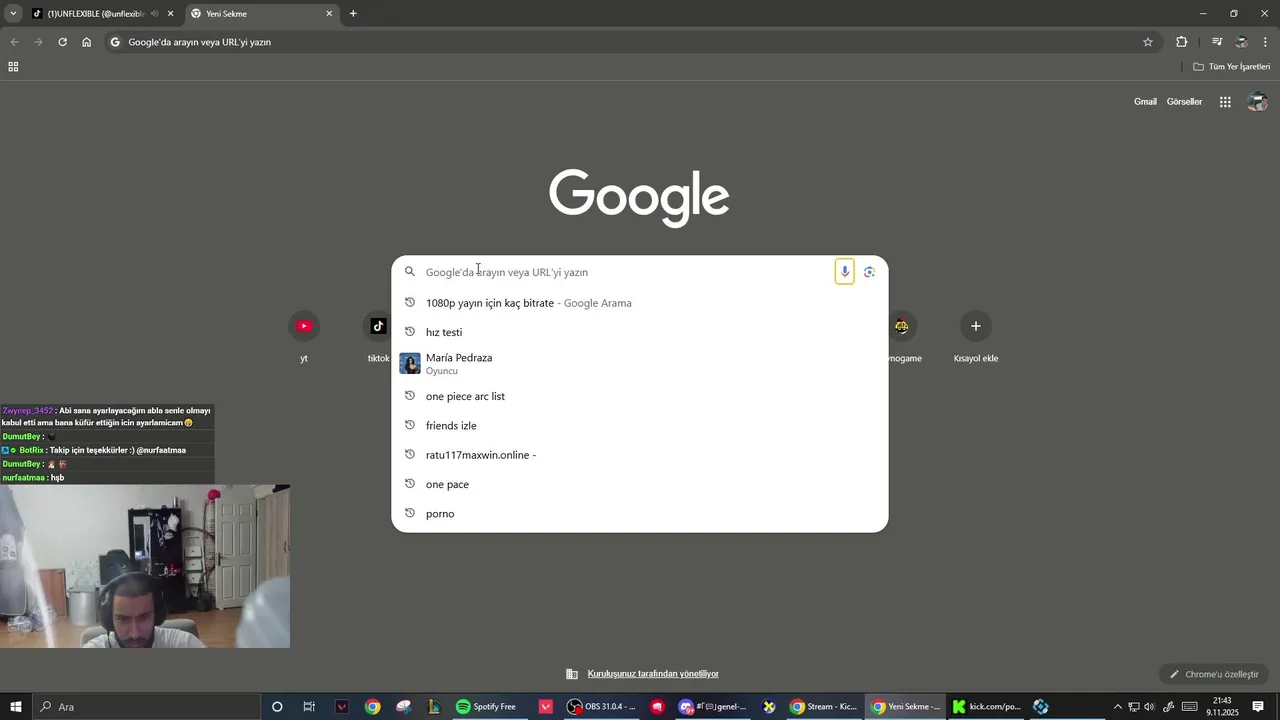Click the back navigation arrow
Screen dimensions: 1280x720
pyautogui.click(x=14, y=42)
